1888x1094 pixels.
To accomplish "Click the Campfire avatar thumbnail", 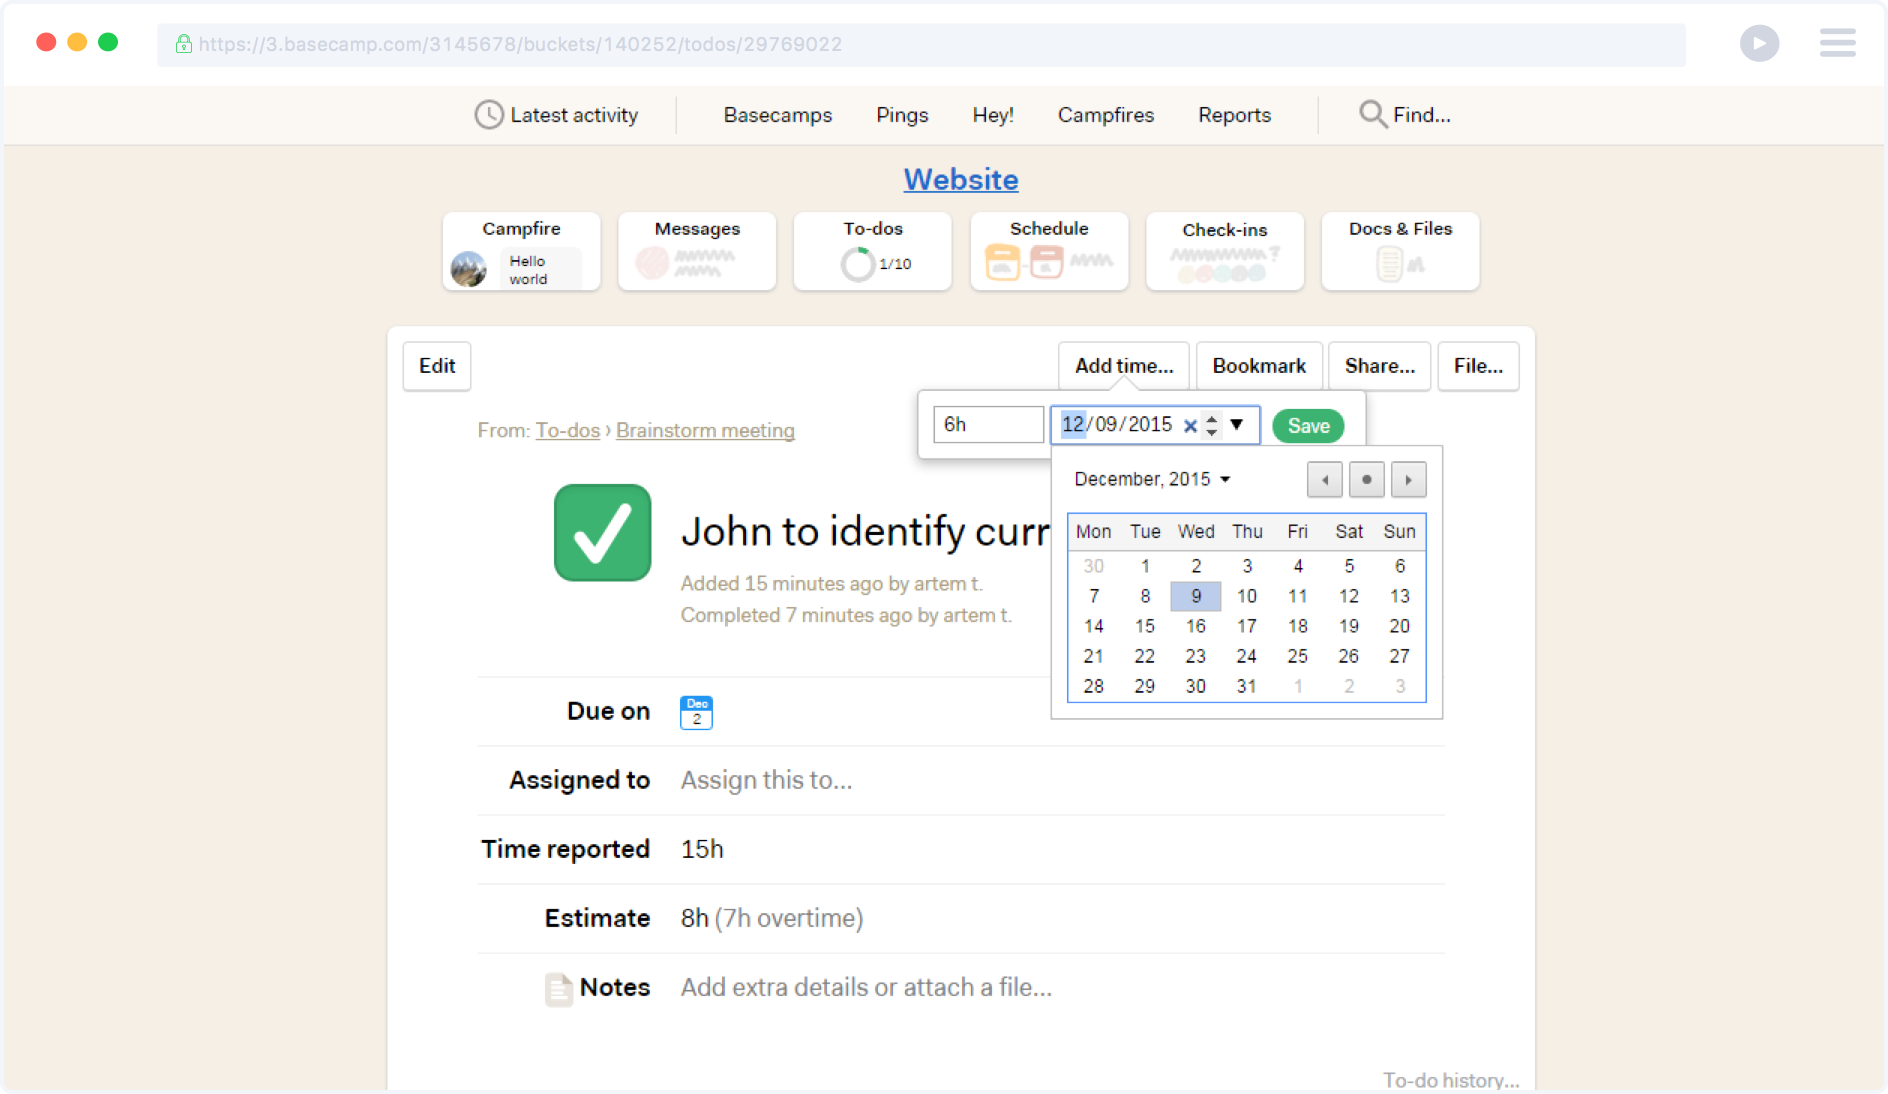I will tap(468, 269).
